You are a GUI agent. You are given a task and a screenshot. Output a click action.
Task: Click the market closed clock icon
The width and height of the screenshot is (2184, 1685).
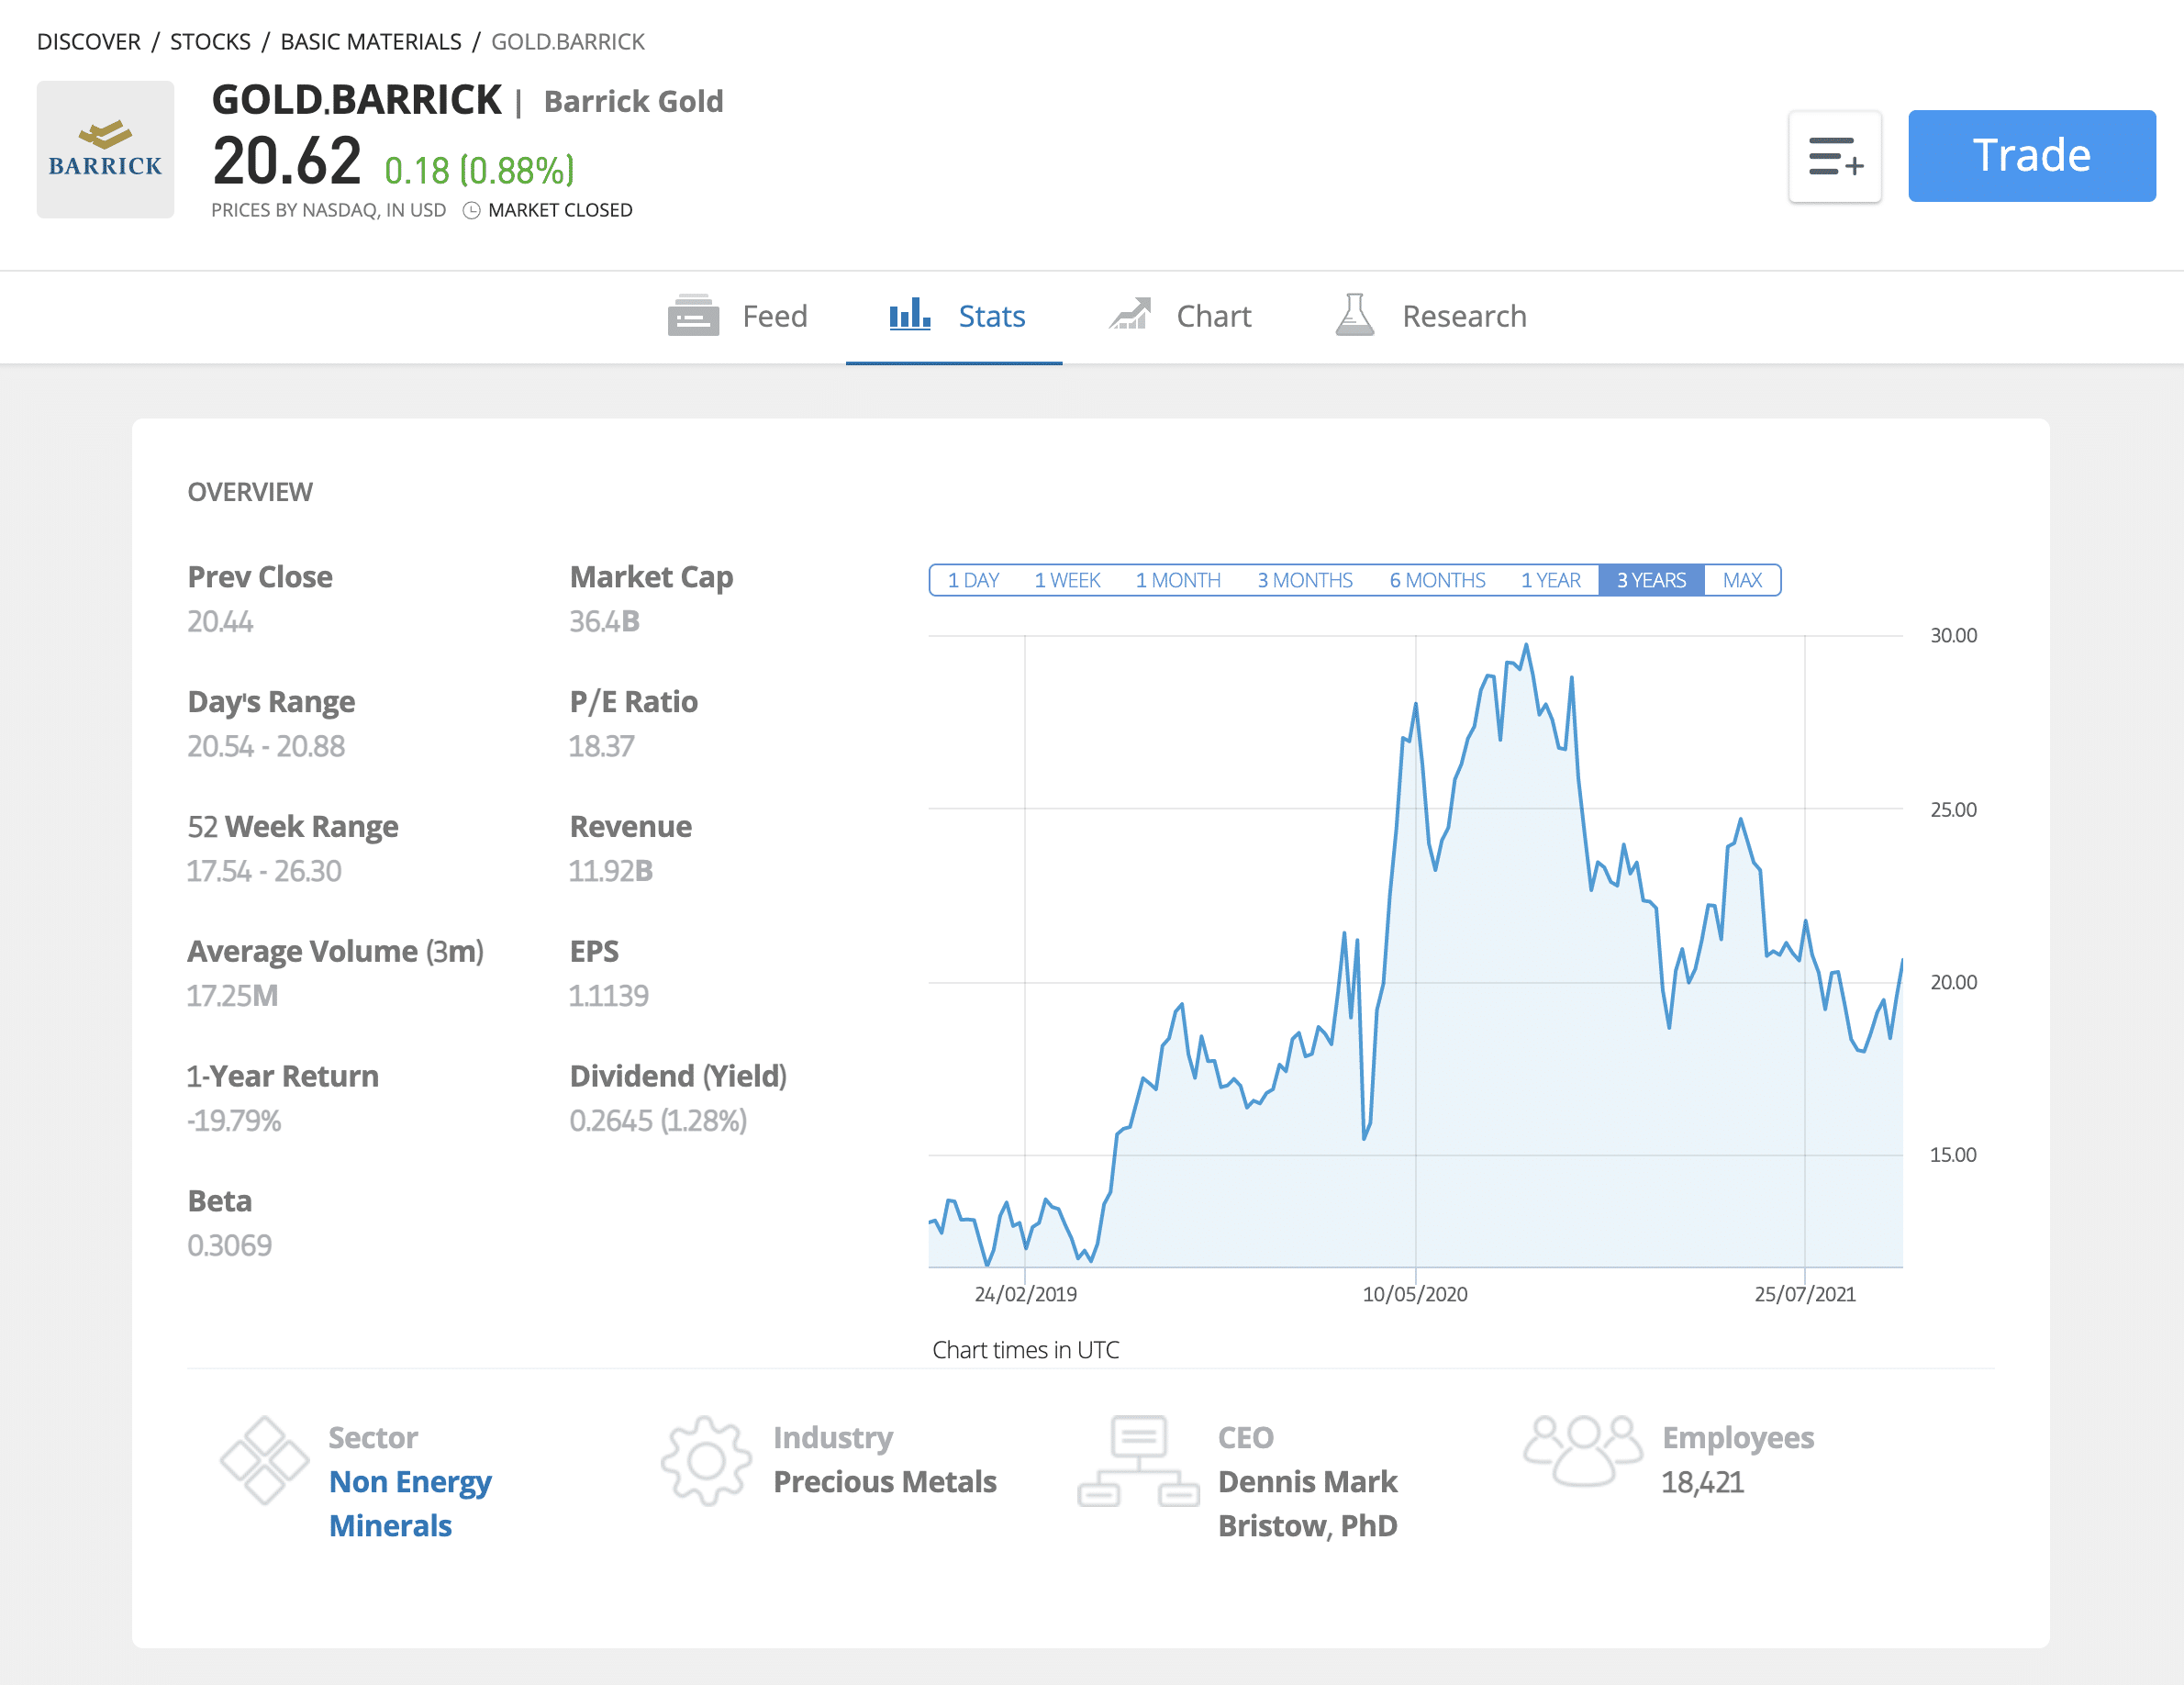pos(471,210)
